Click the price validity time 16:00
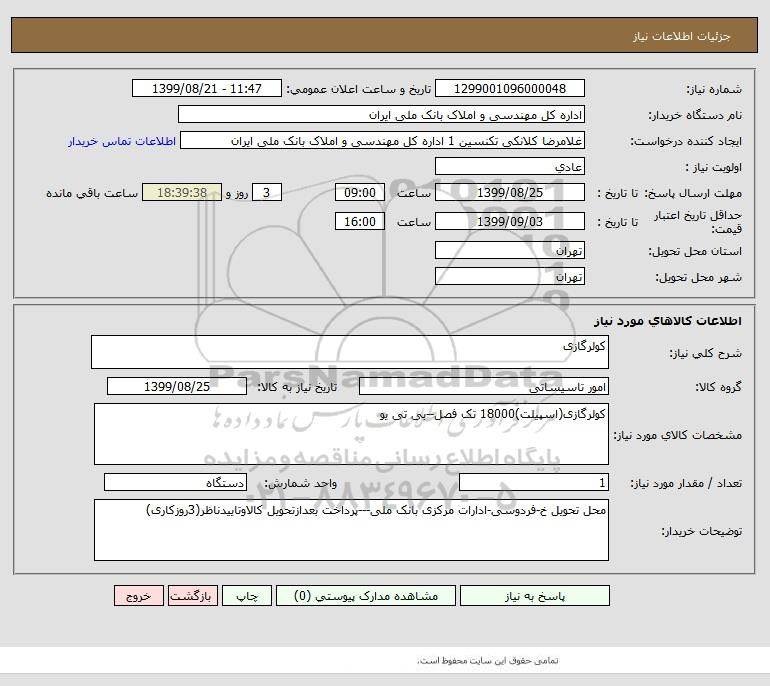Screen dimensions: 770x686 coord(359,221)
